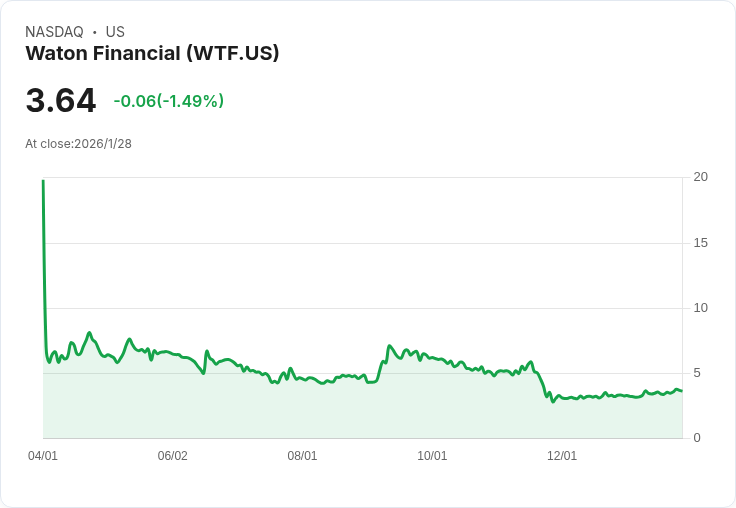The image size is (736, 508).
Task: Click the bullet separator between NASDAQ and US
Action: 94,32
